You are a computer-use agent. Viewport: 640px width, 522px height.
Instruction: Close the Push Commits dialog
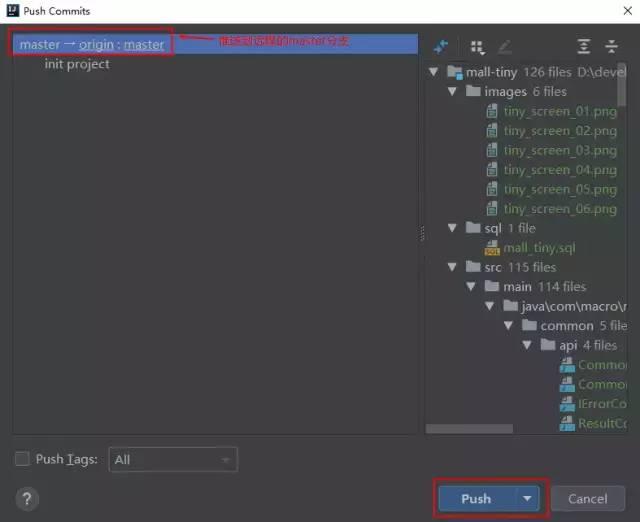628,11
